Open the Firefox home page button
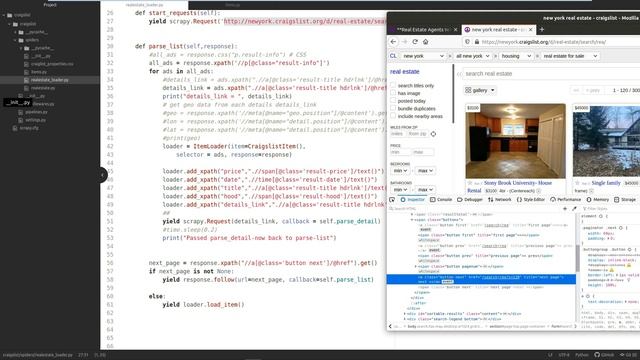 425,42
